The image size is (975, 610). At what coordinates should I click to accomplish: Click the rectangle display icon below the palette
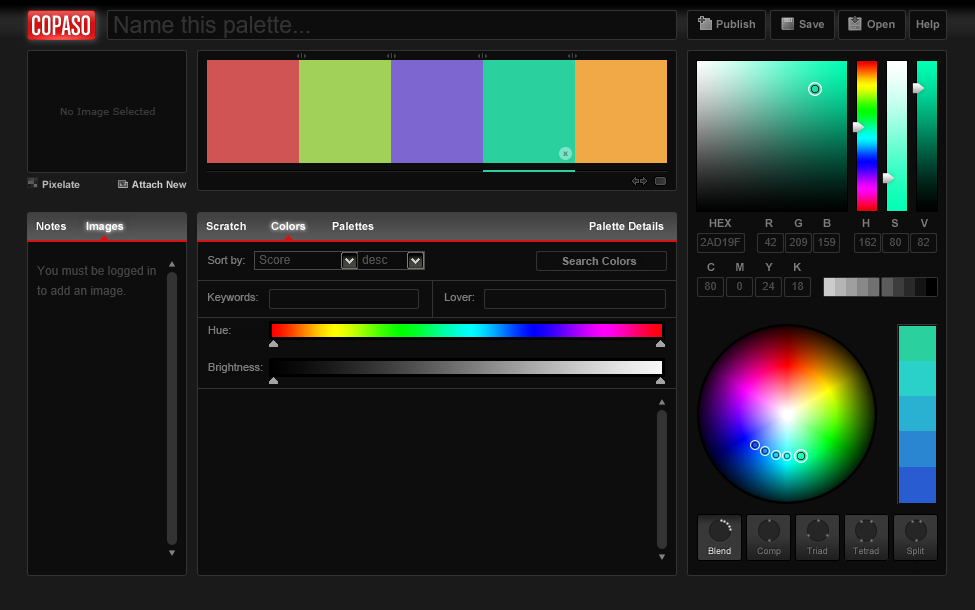pyautogui.click(x=659, y=181)
